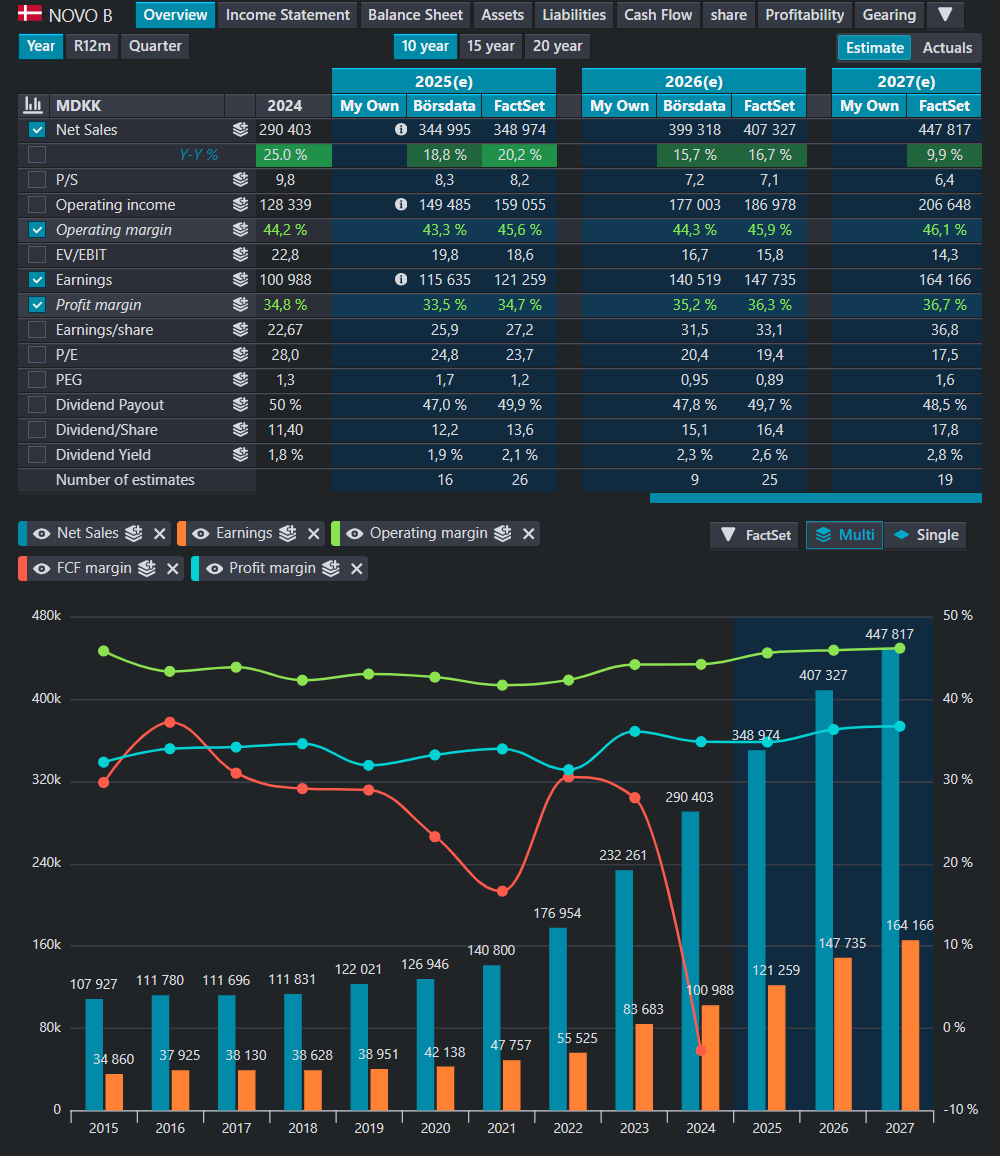Viewport: 1000px width, 1156px height.
Task: Uncheck the Operating margin row checkbox
Action: click(37, 229)
